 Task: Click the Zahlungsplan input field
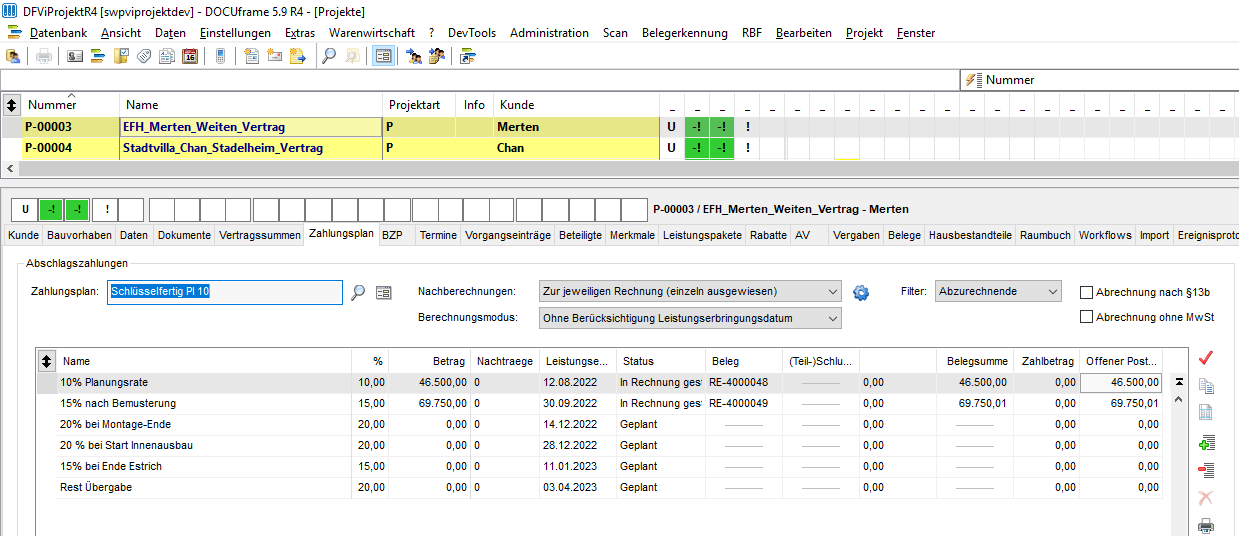tap(225, 292)
